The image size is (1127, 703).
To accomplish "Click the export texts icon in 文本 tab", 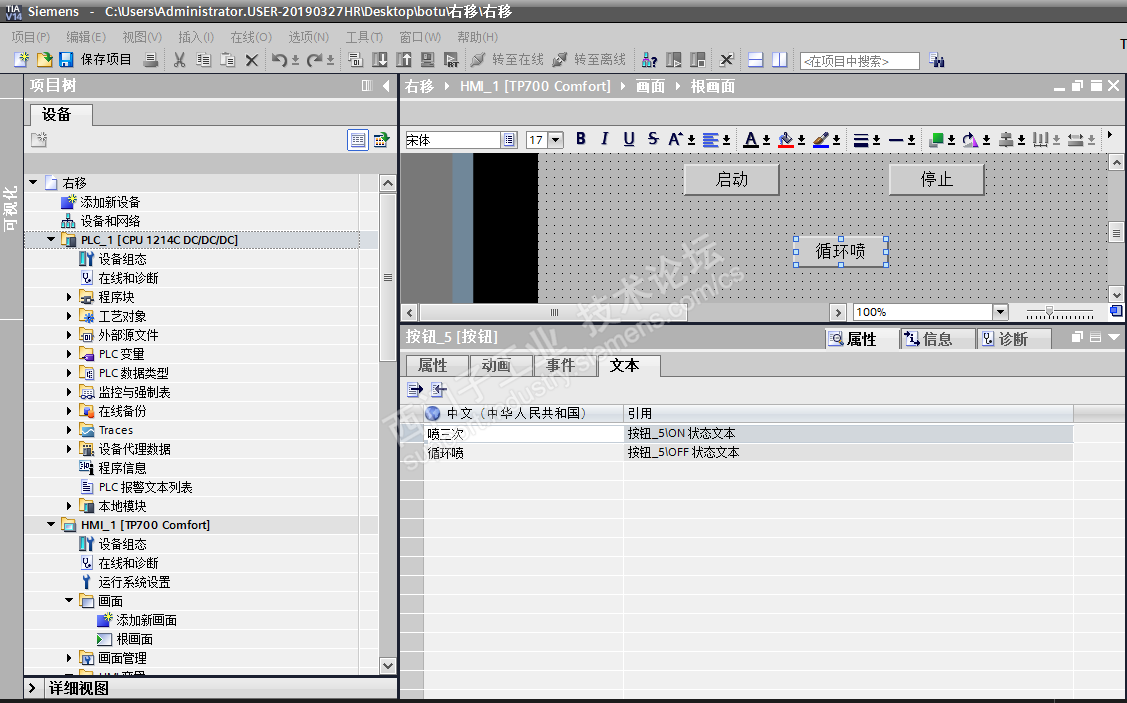I will [415, 390].
